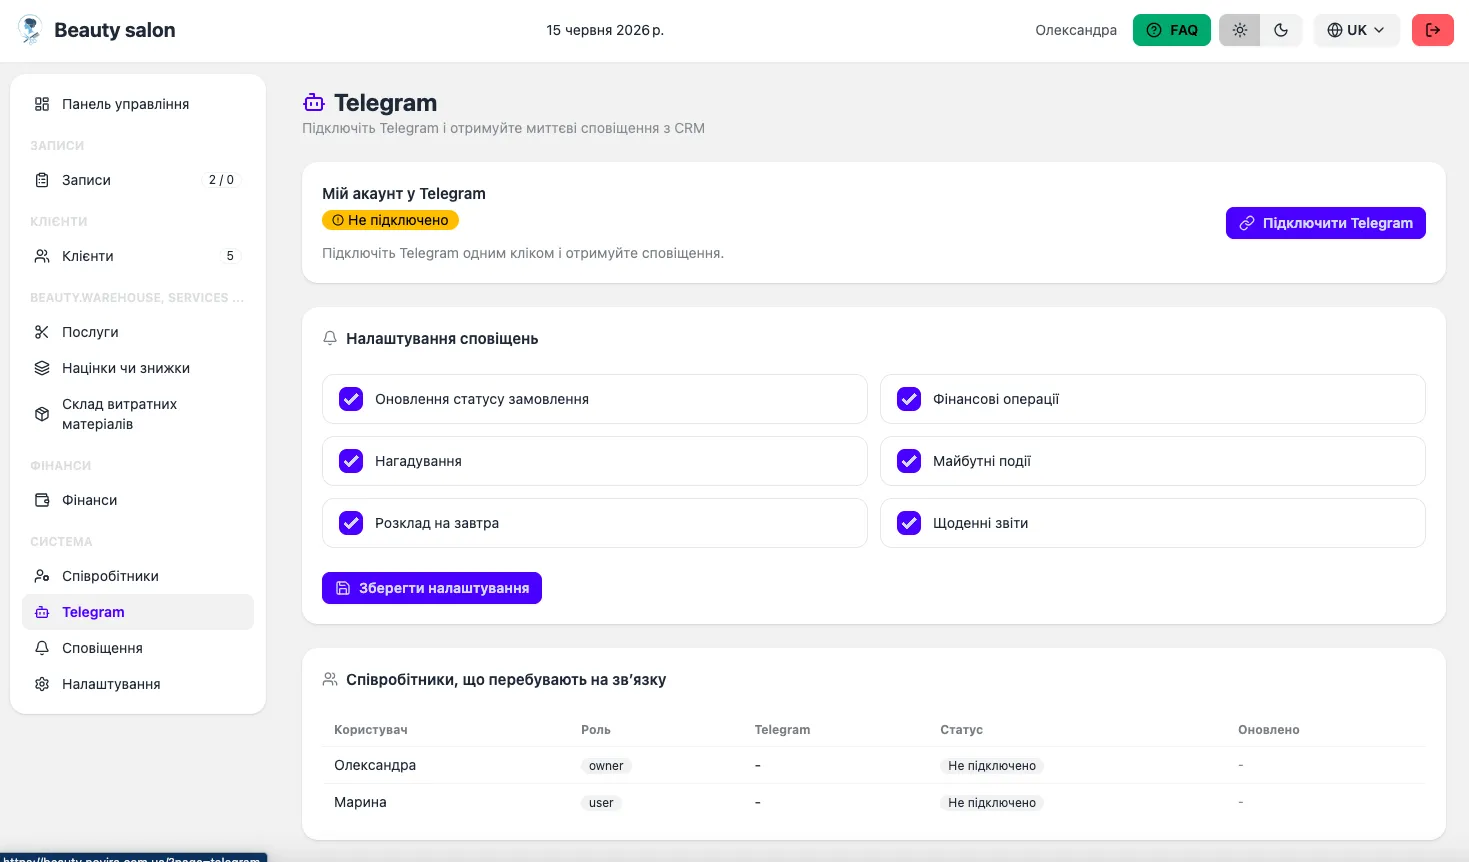Open Склад витратних матеріалів in sidebar
This screenshot has width=1469, height=862.
(x=138, y=414)
